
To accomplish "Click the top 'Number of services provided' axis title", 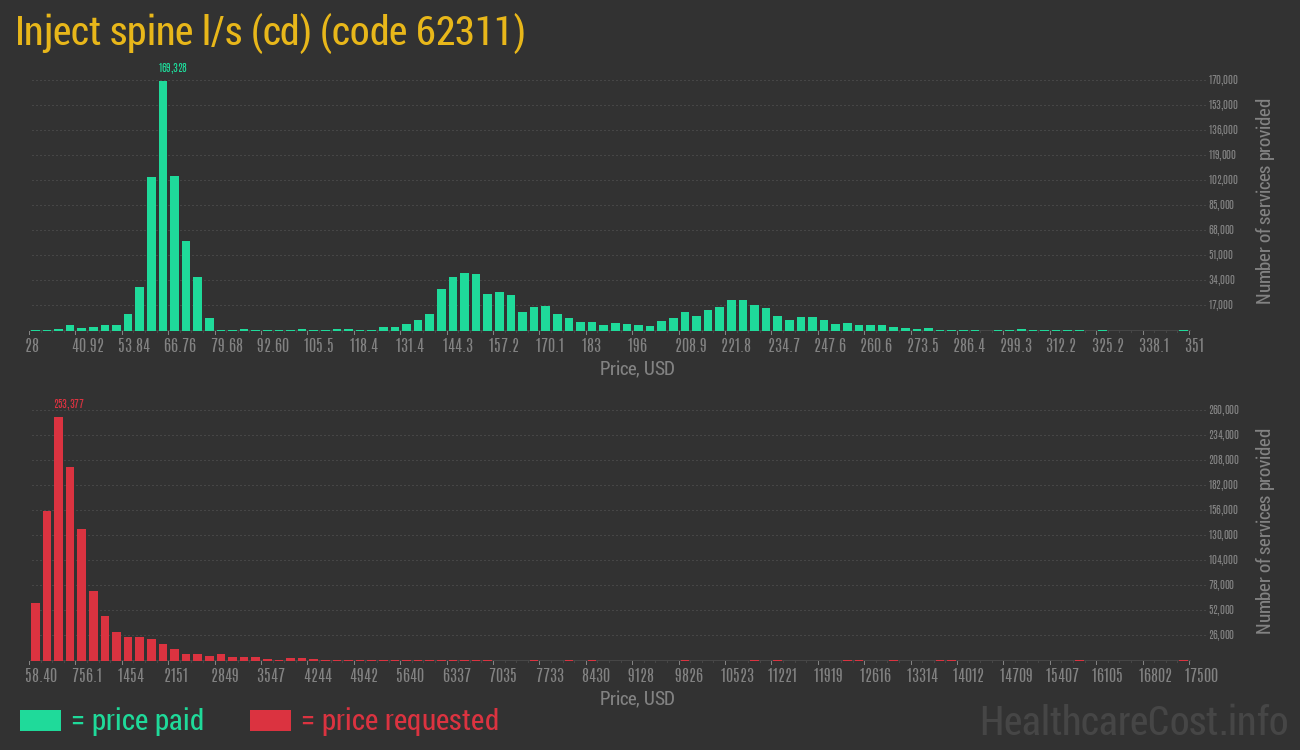I will tap(1264, 201).
